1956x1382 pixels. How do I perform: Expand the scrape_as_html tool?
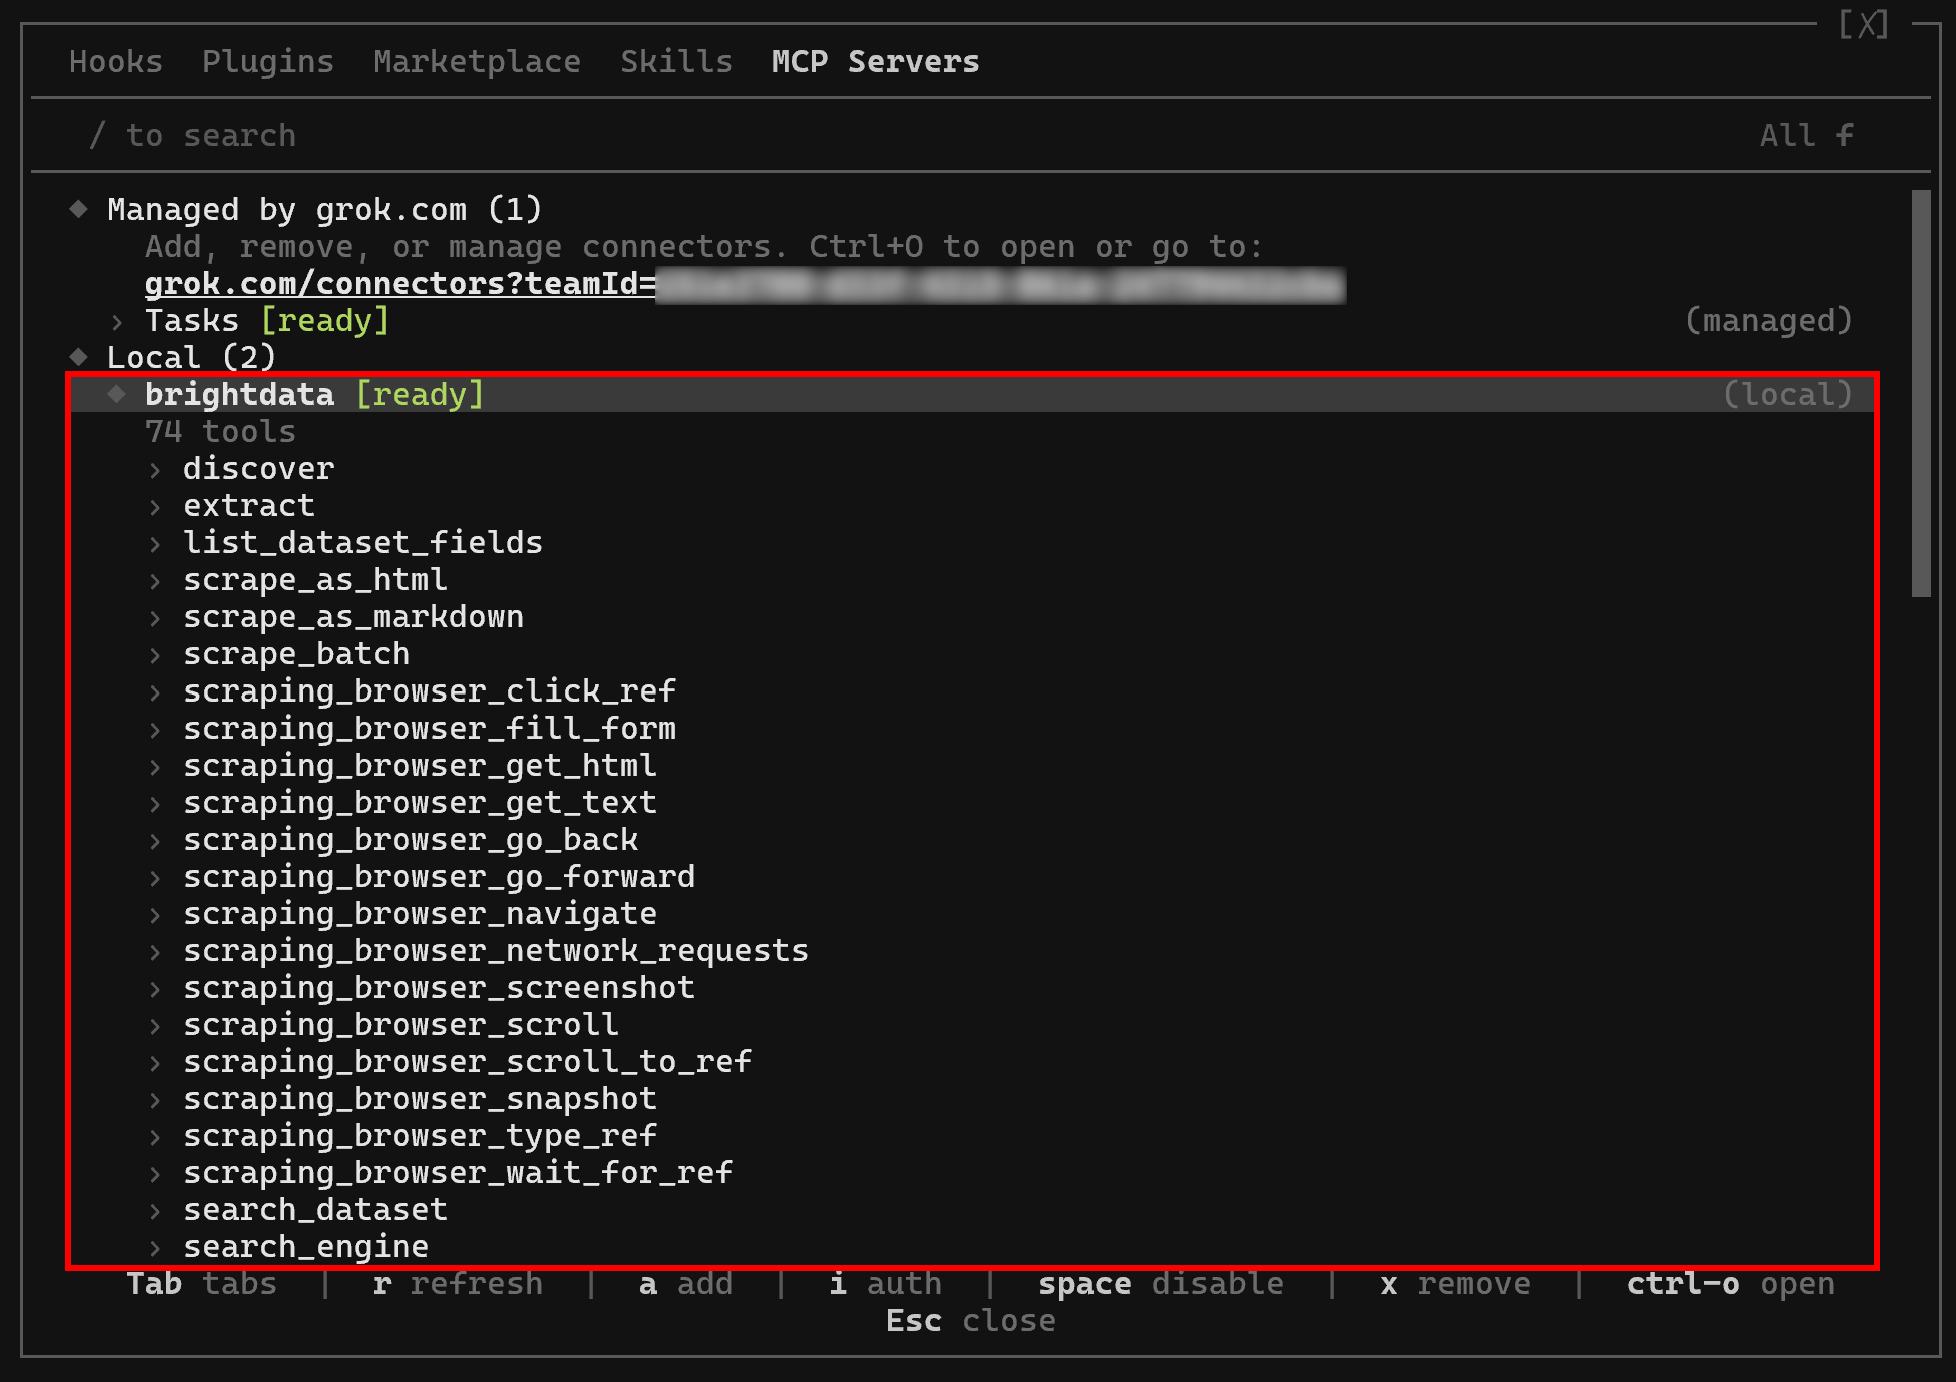point(155,581)
